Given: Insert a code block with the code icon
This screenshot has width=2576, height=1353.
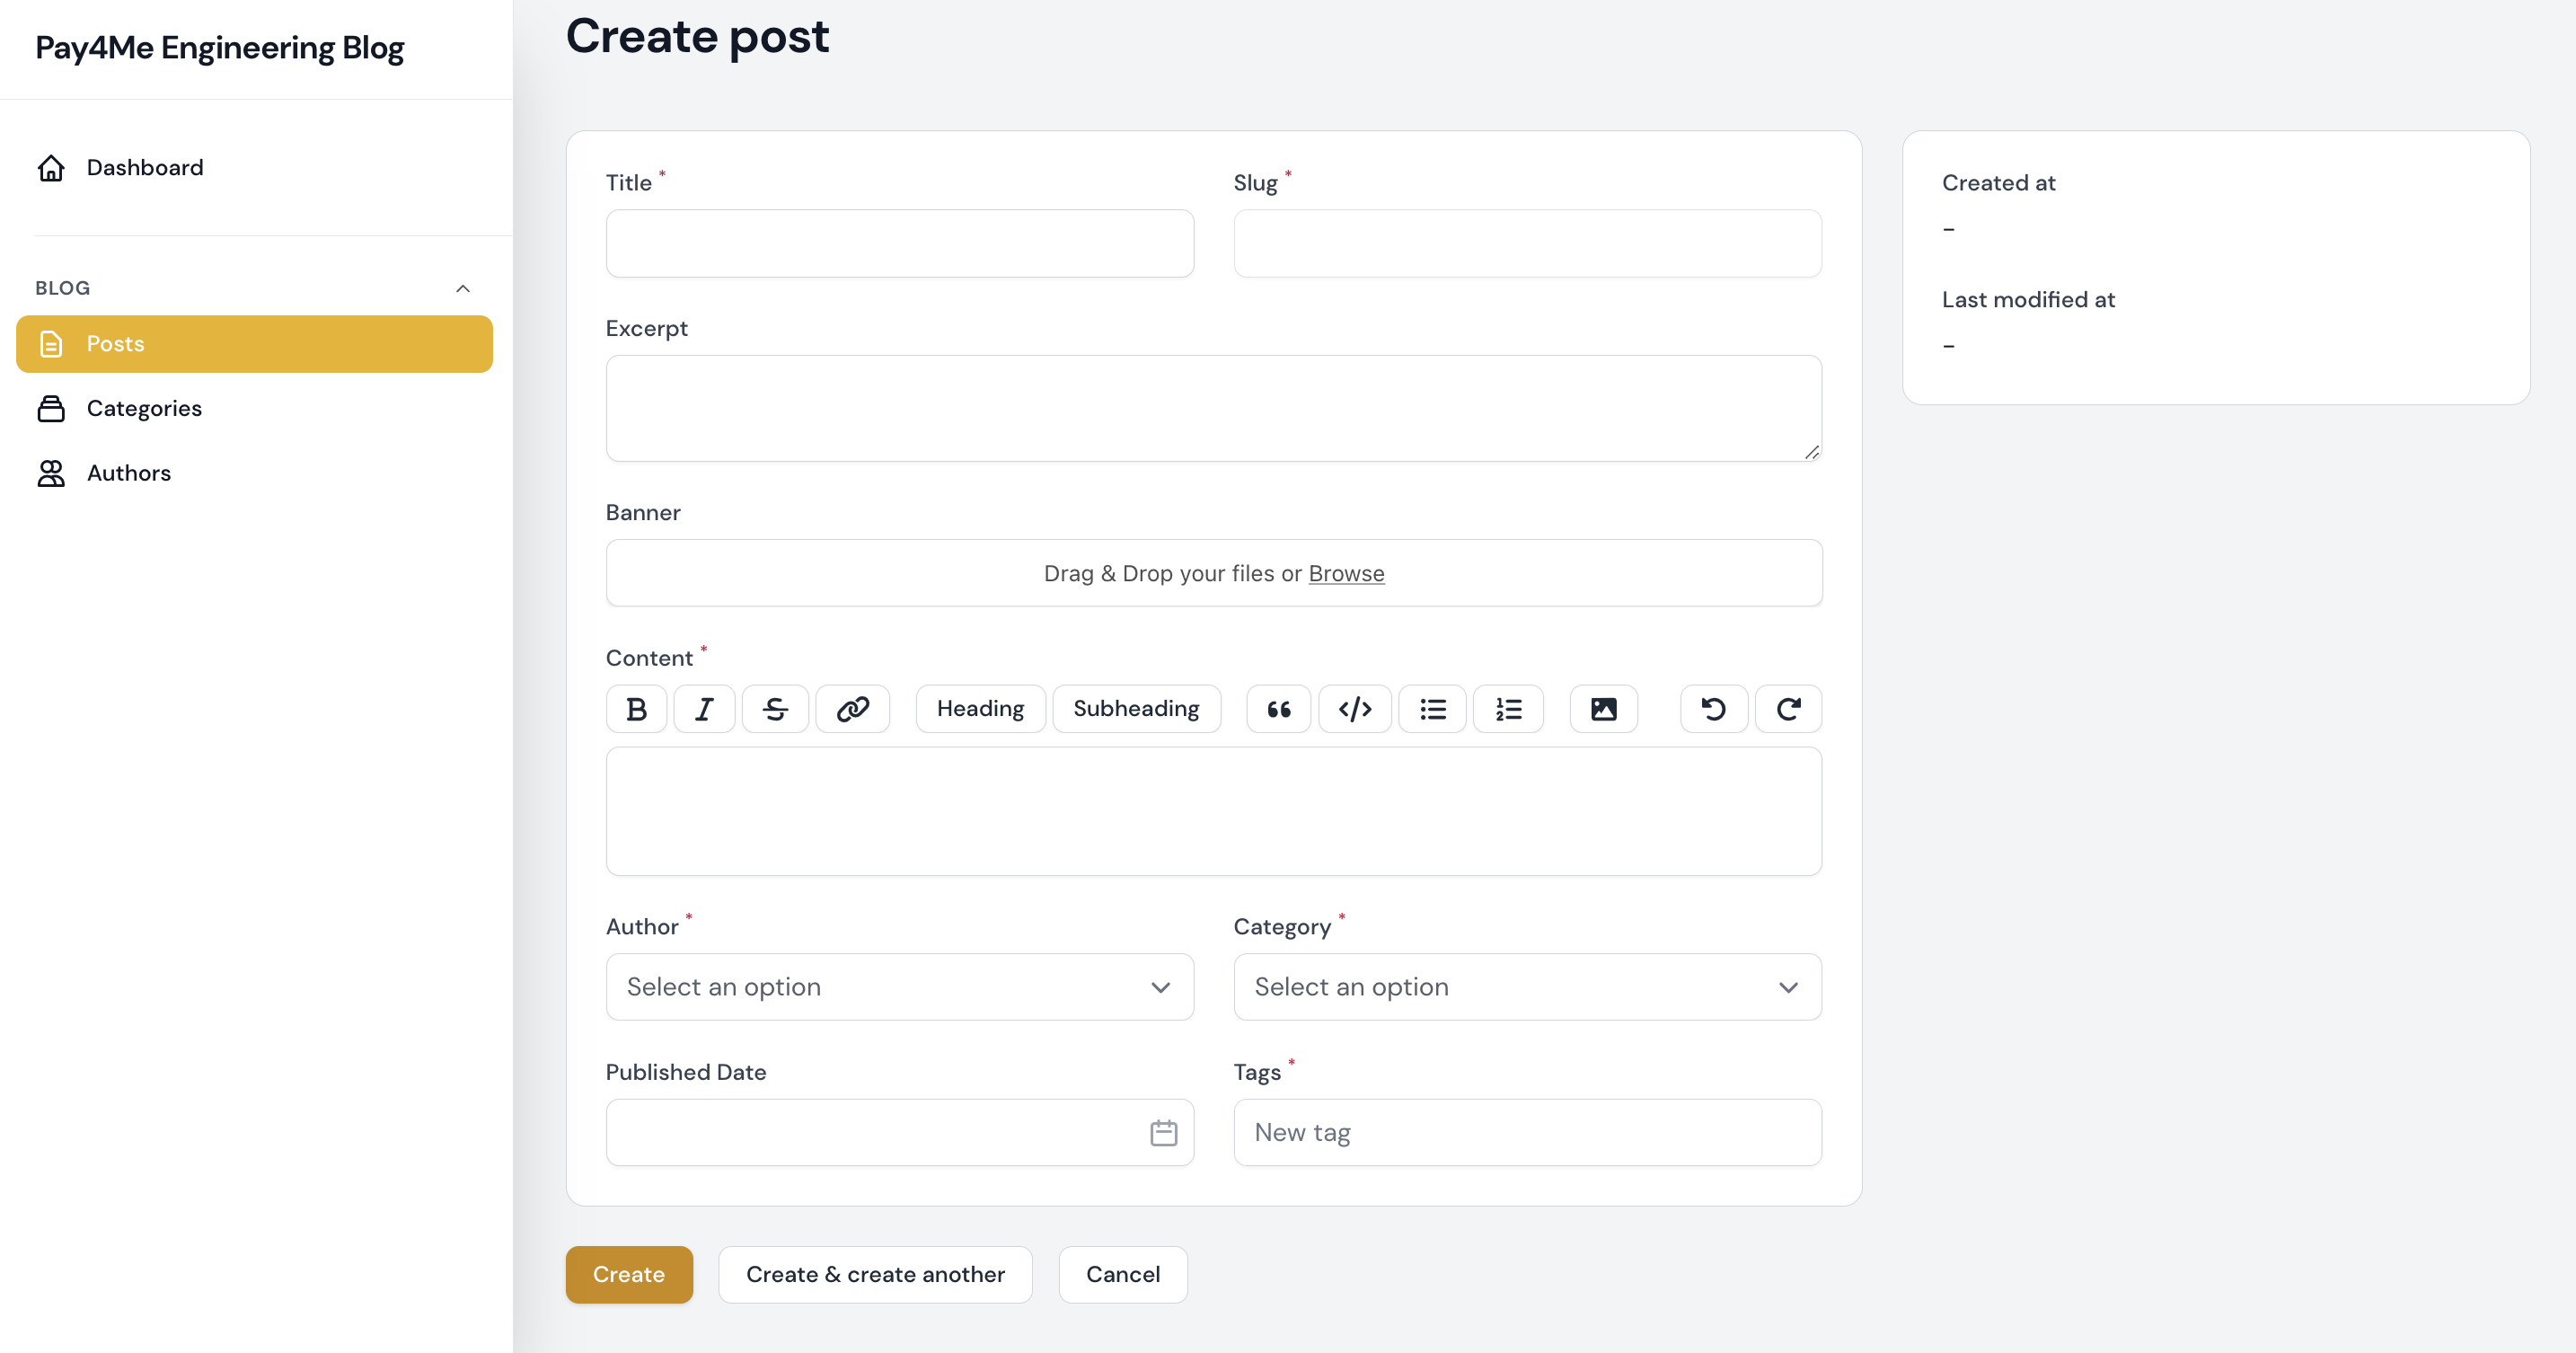Looking at the screenshot, I should (x=1354, y=709).
